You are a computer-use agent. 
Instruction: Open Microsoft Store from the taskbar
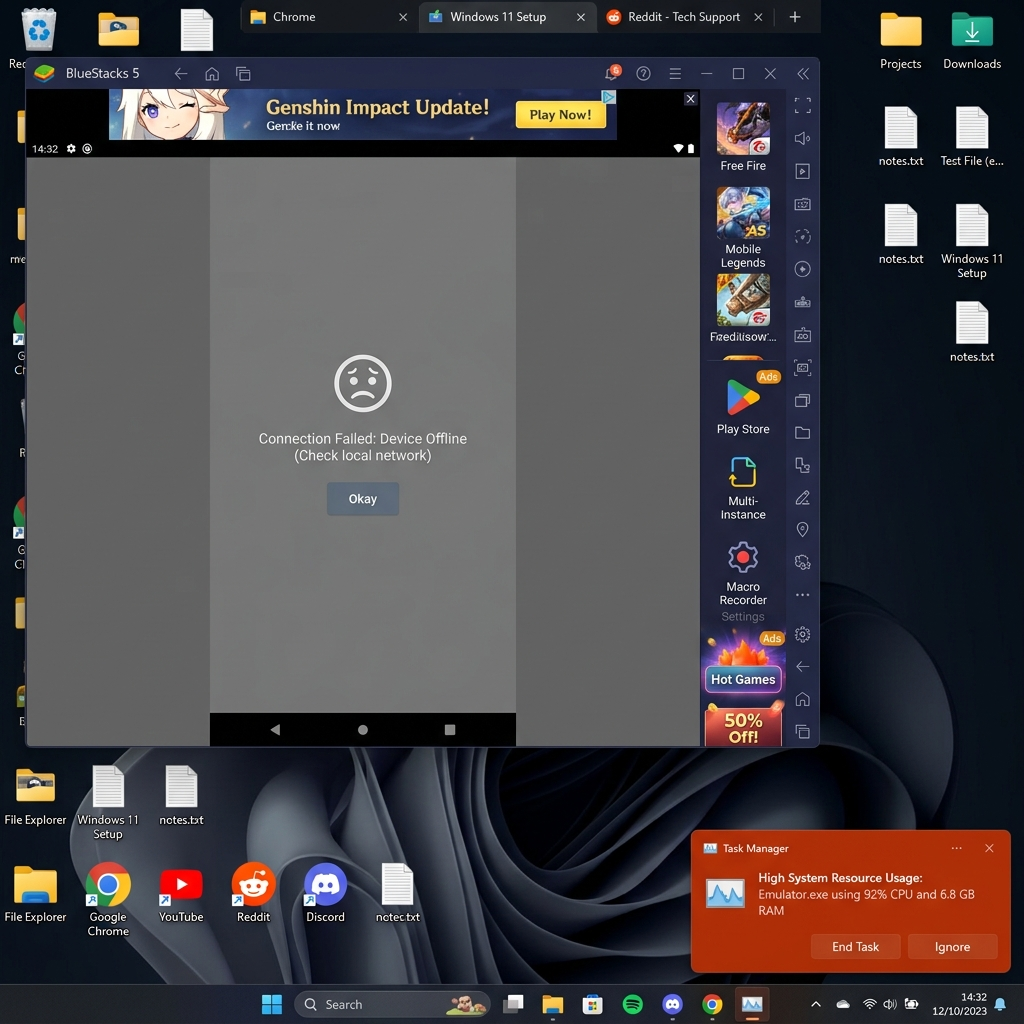pyautogui.click(x=592, y=1004)
